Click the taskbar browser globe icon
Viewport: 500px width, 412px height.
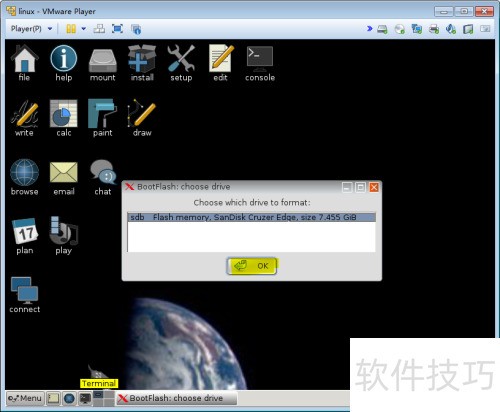pos(69,398)
